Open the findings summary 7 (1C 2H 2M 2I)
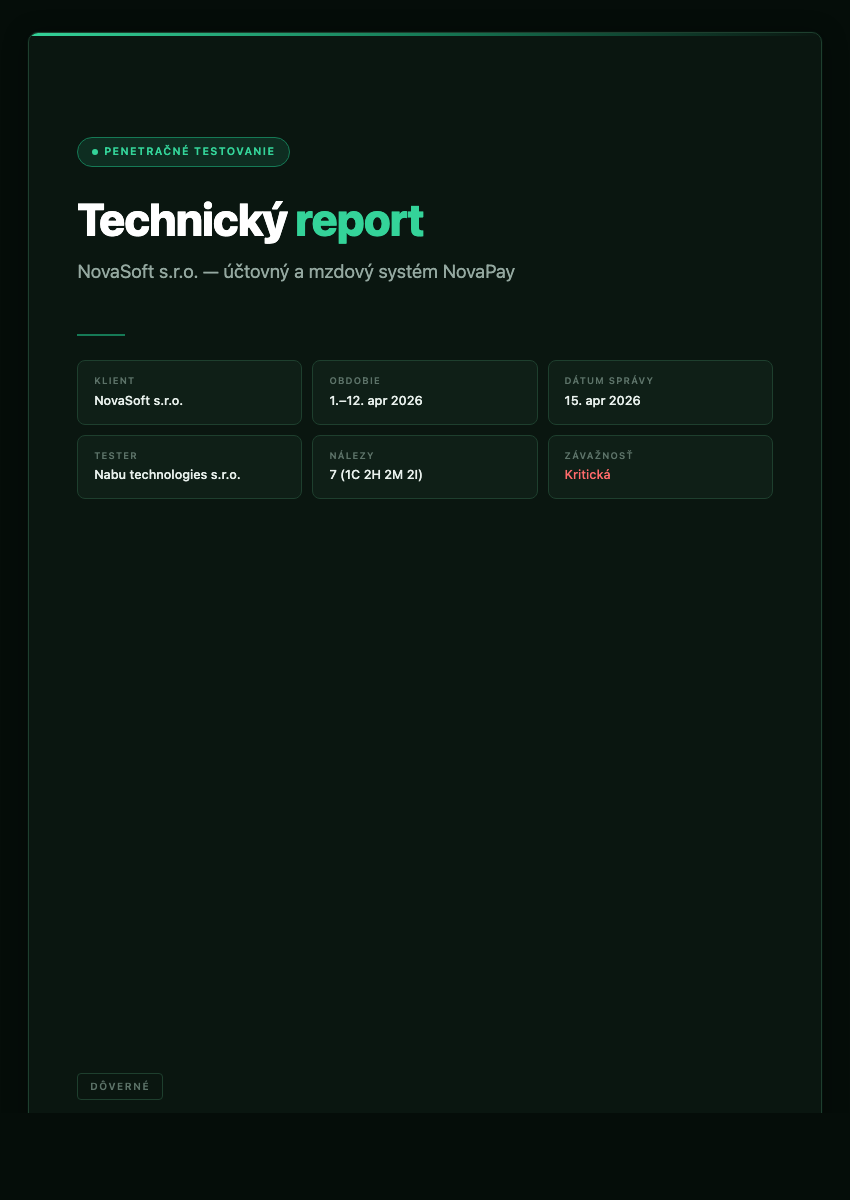 pyautogui.click(x=375, y=474)
